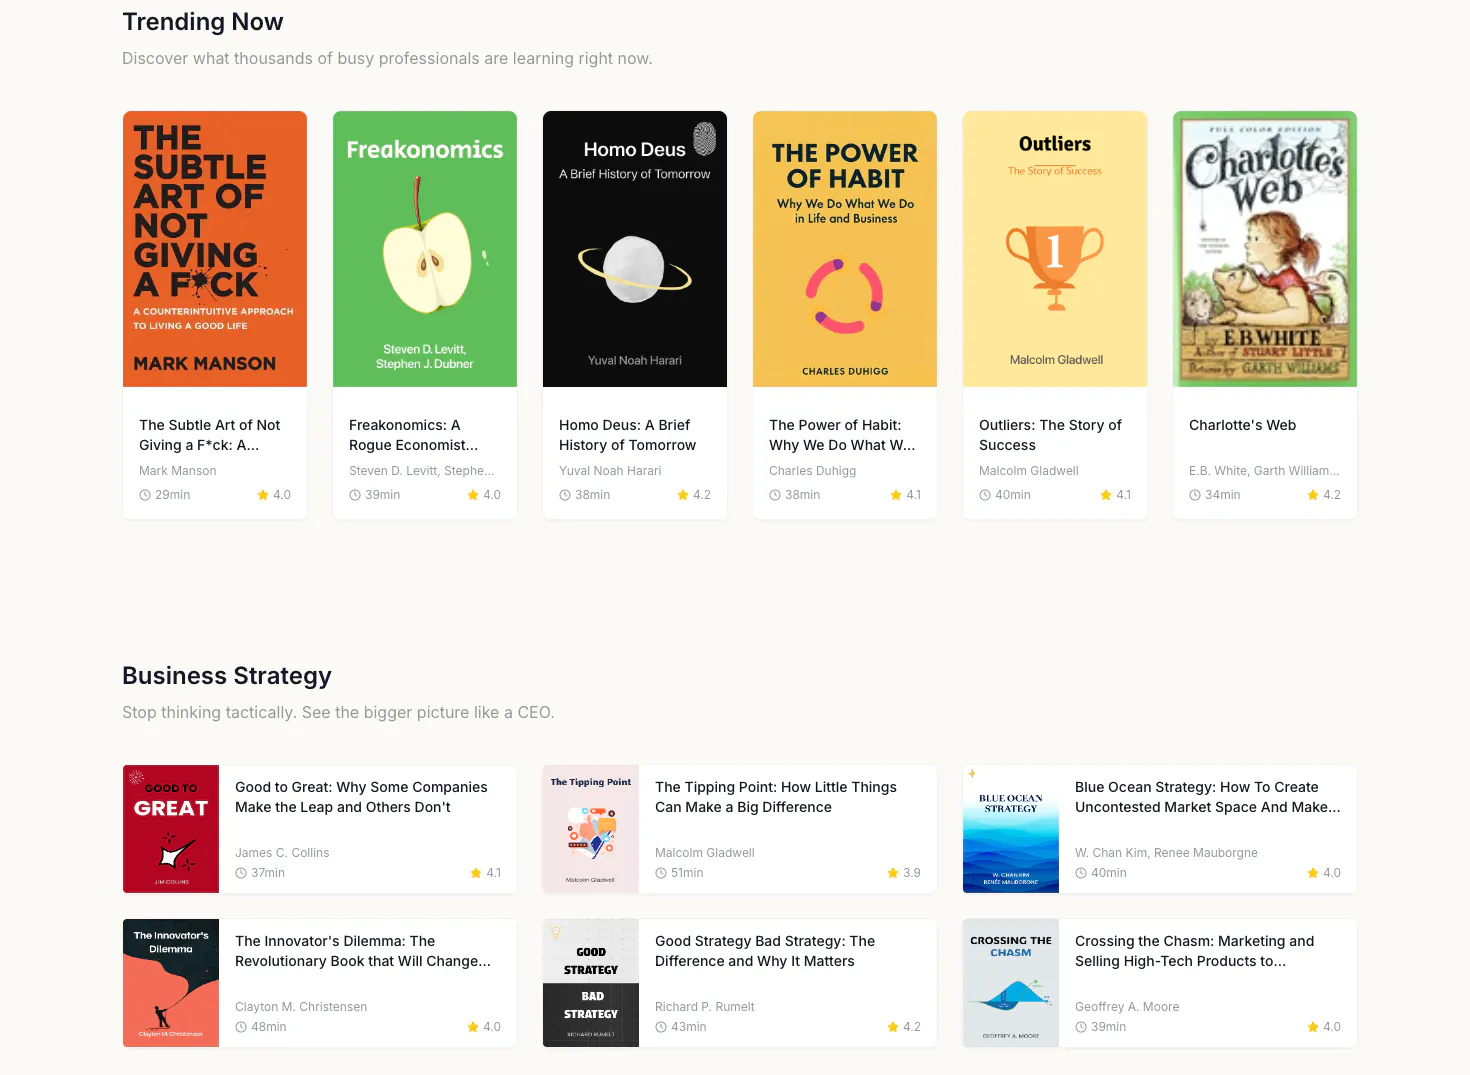Image resolution: width=1470 pixels, height=1075 pixels.
Task: Click the star icon in The Tipping Point row
Action: (893, 873)
